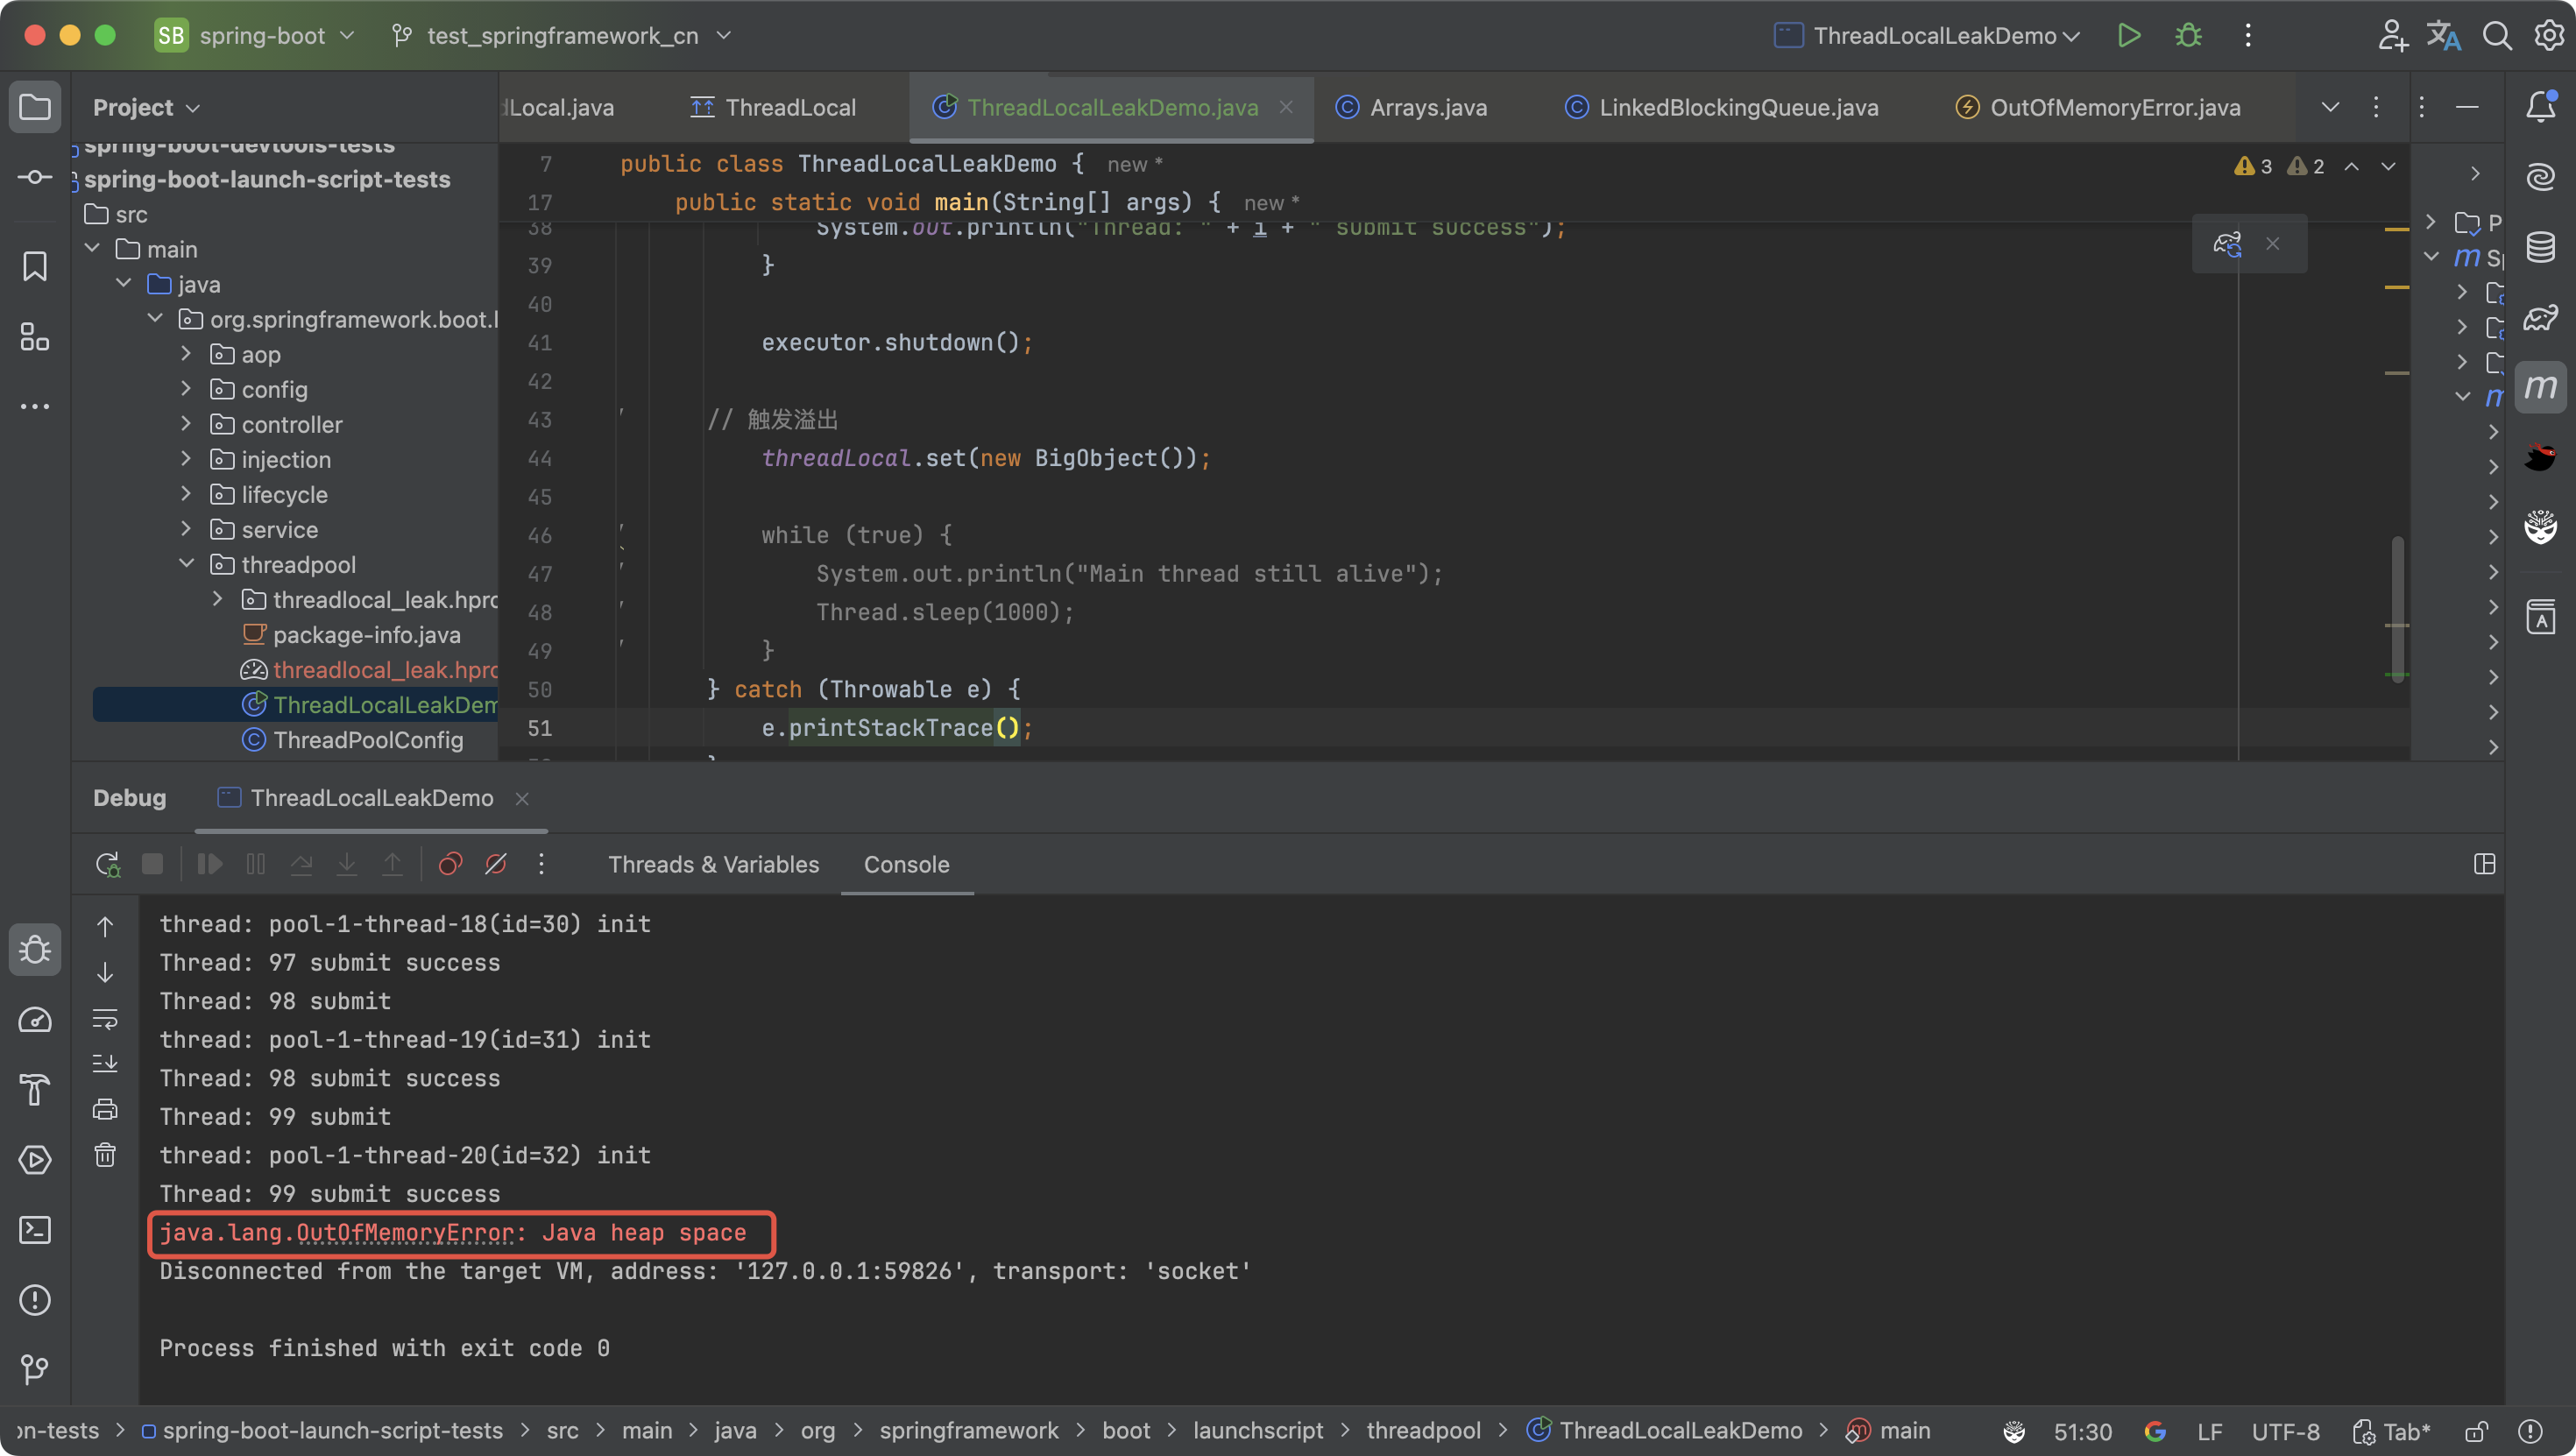The image size is (2576, 1456).
Task: Open the Database tool window
Action: 2540,247
